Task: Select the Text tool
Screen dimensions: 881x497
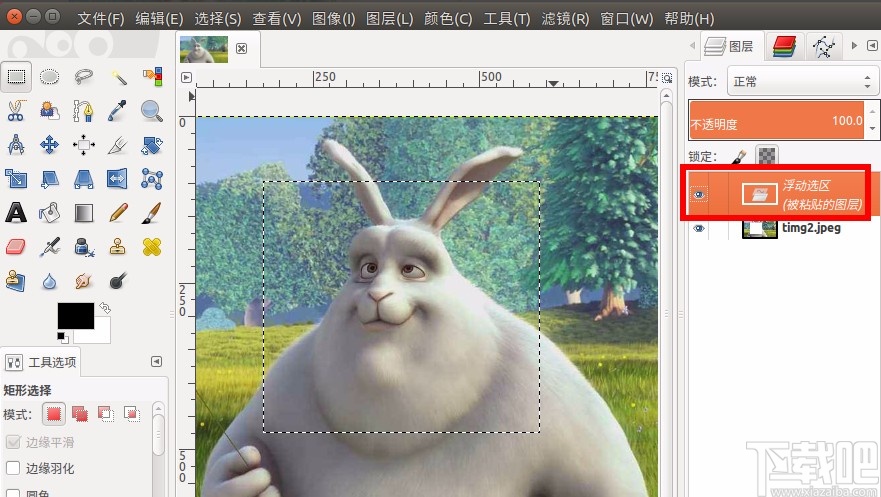Action: (x=16, y=213)
